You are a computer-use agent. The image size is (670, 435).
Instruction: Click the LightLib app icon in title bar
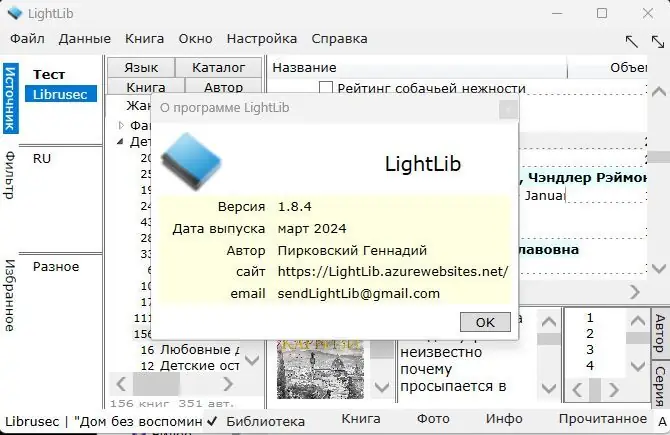tap(15, 13)
